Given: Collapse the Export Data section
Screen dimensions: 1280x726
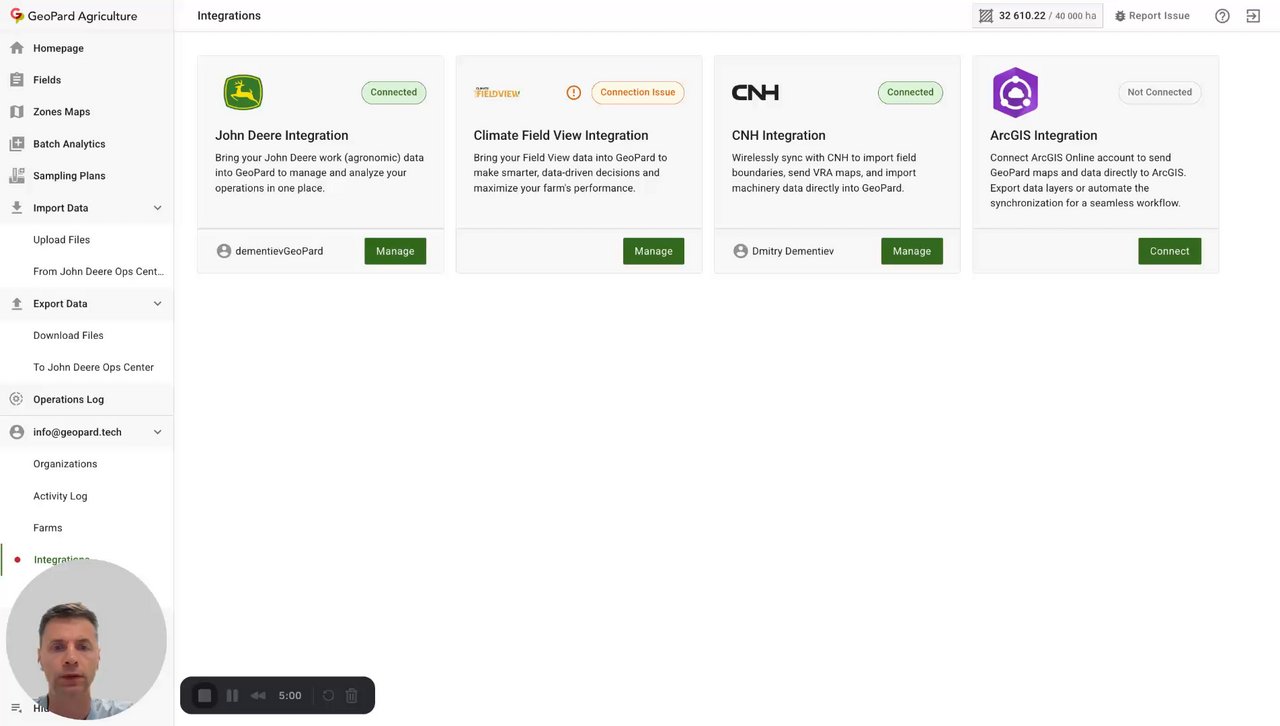Looking at the screenshot, I should pos(157,304).
